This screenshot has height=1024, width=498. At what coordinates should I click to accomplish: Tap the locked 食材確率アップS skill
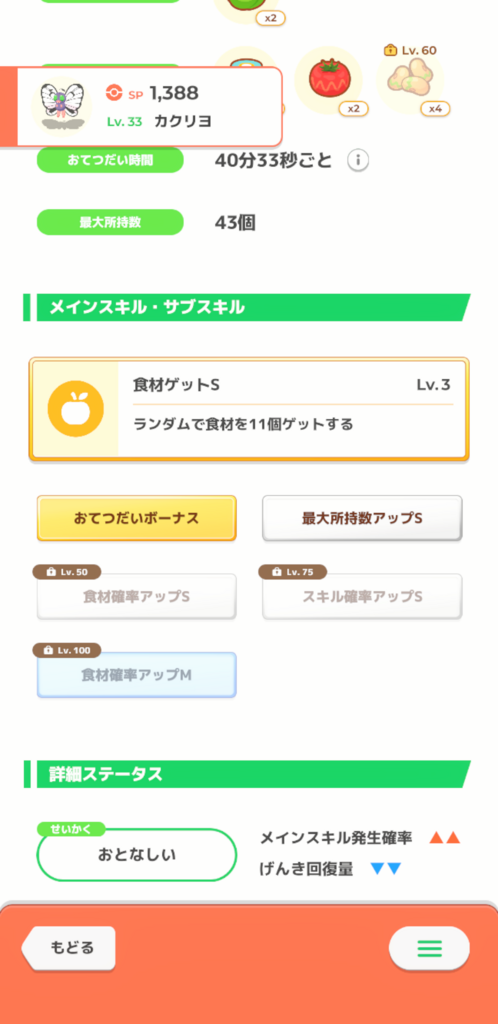(x=136, y=596)
